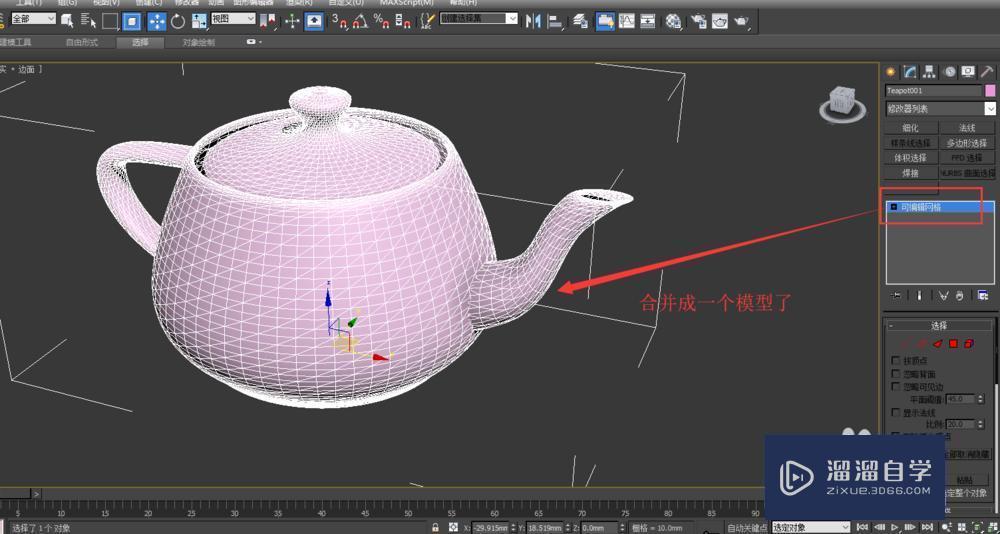
Task: Expand the 可编辑网格 stack entry sub-objects
Action: [x=893, y=207]
